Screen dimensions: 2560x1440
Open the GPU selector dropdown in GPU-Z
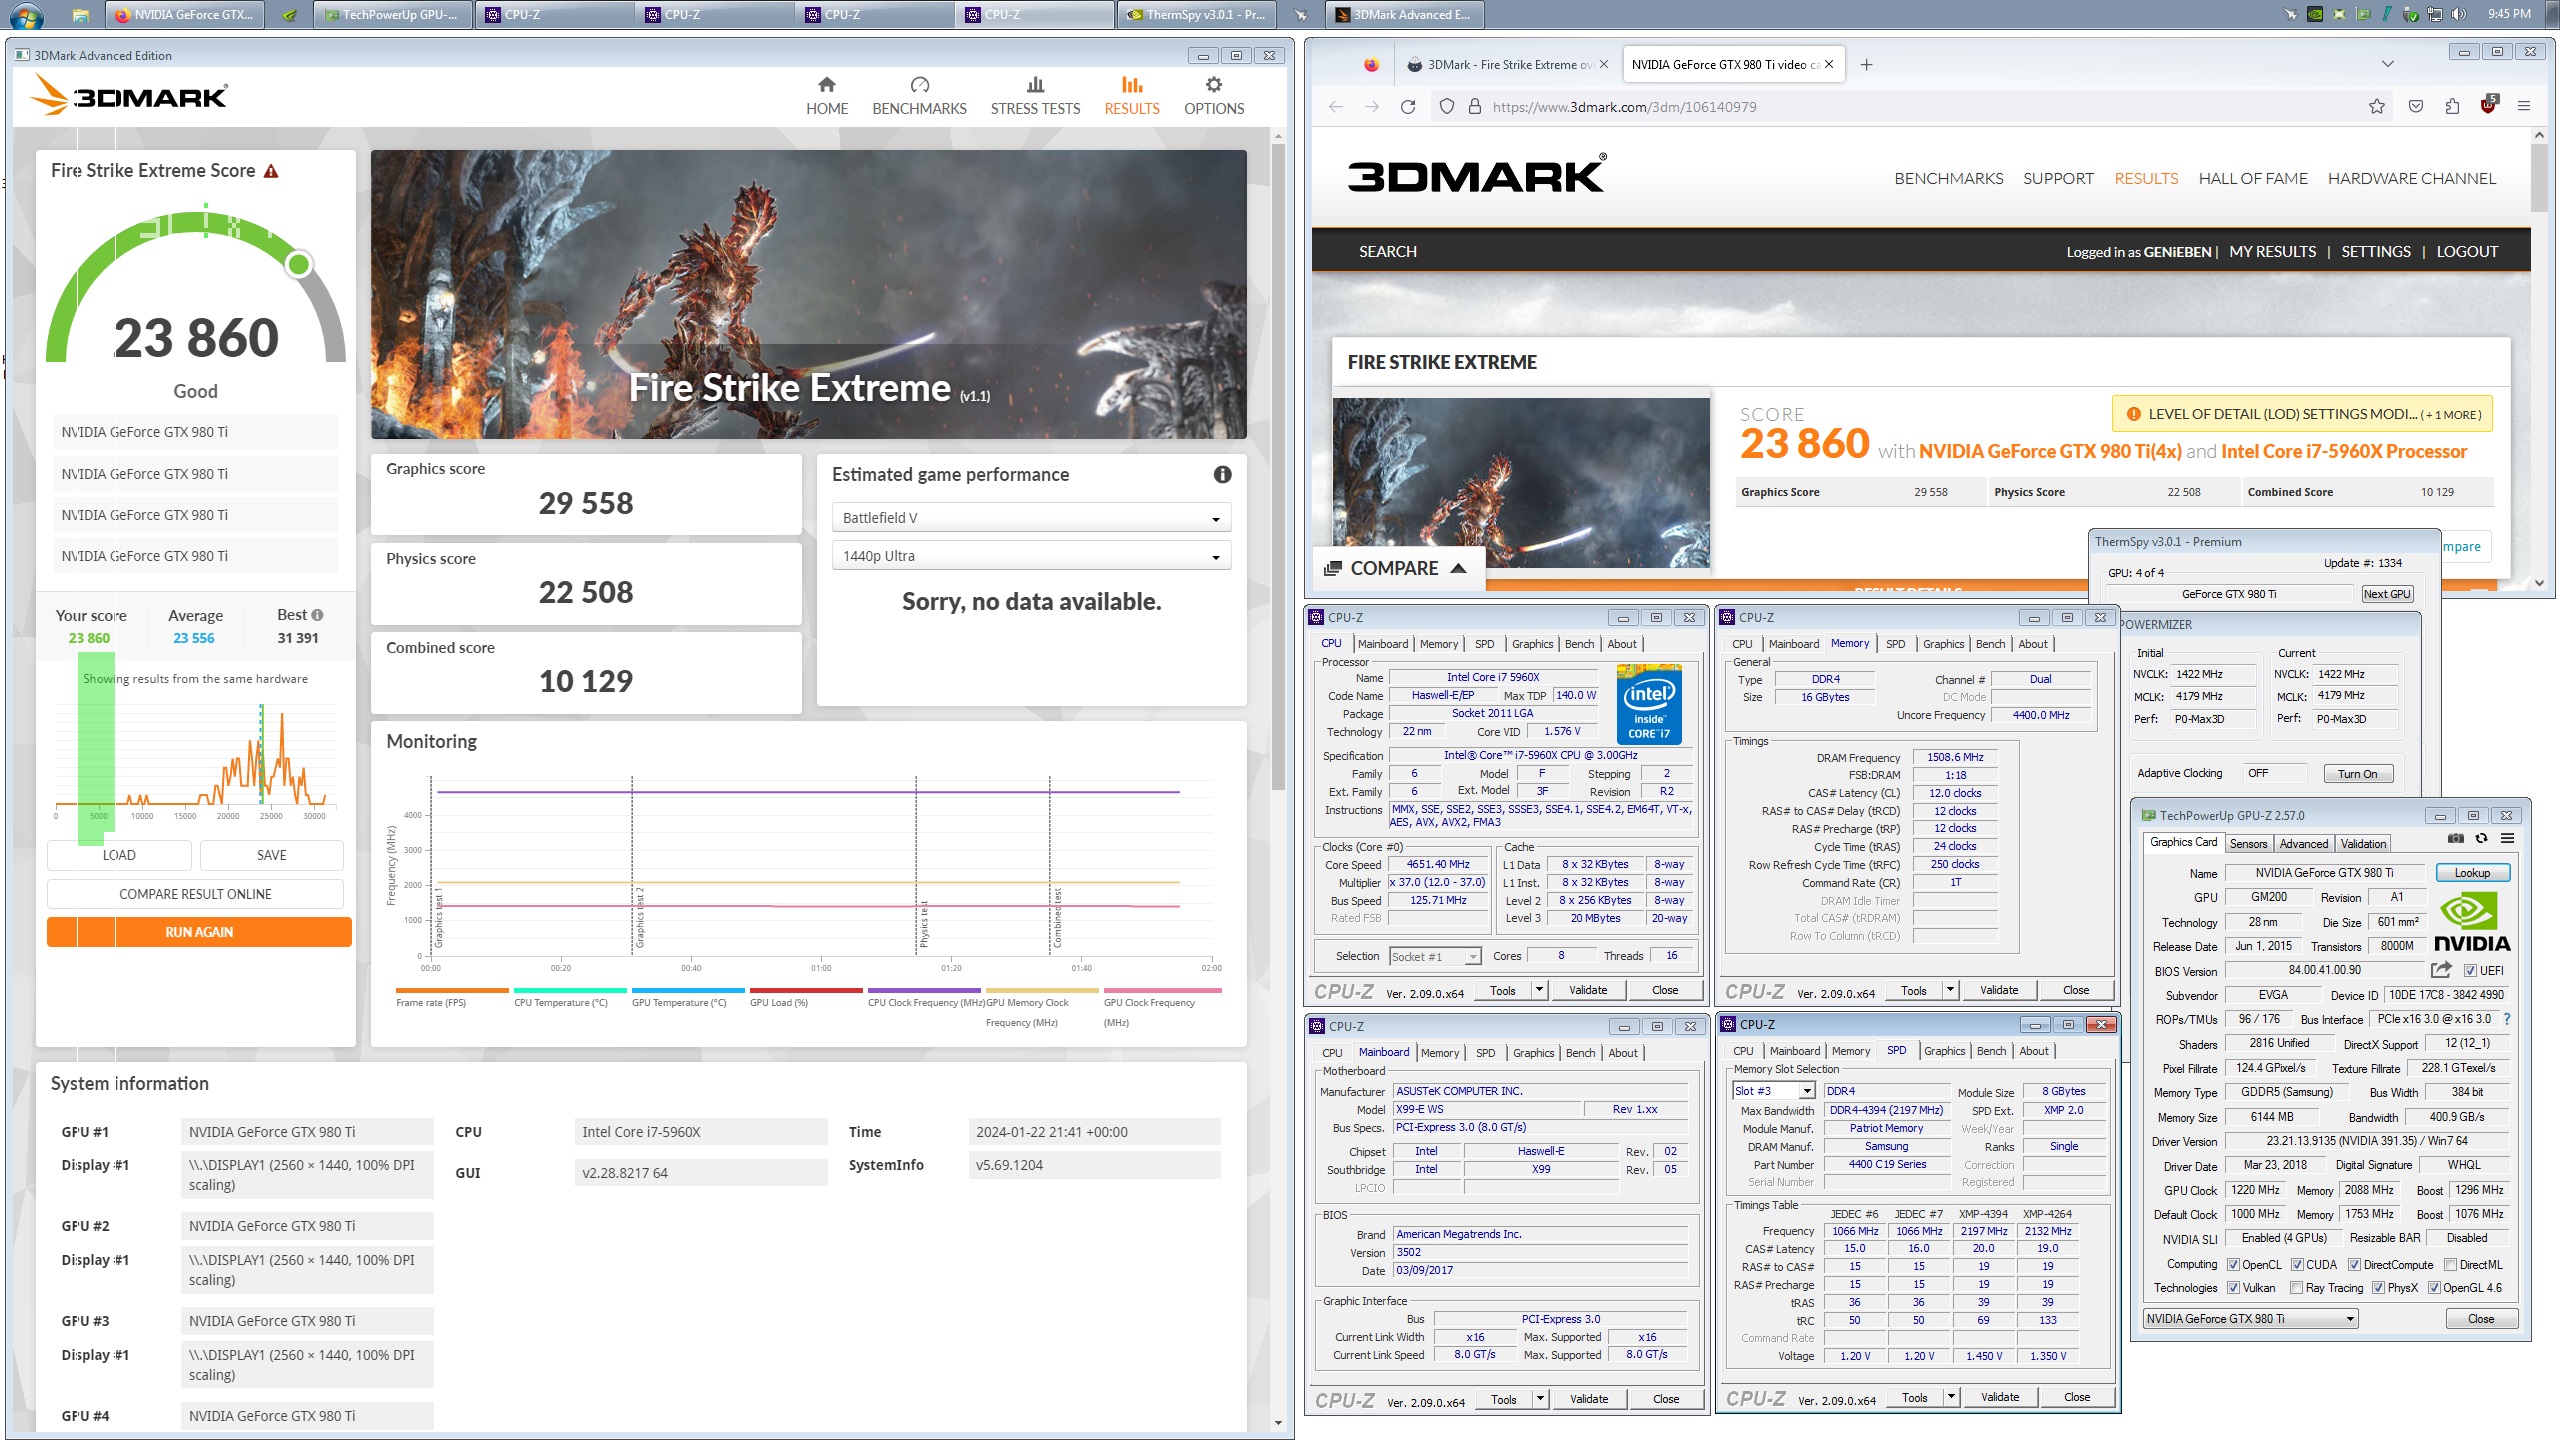[2250, 1319]
